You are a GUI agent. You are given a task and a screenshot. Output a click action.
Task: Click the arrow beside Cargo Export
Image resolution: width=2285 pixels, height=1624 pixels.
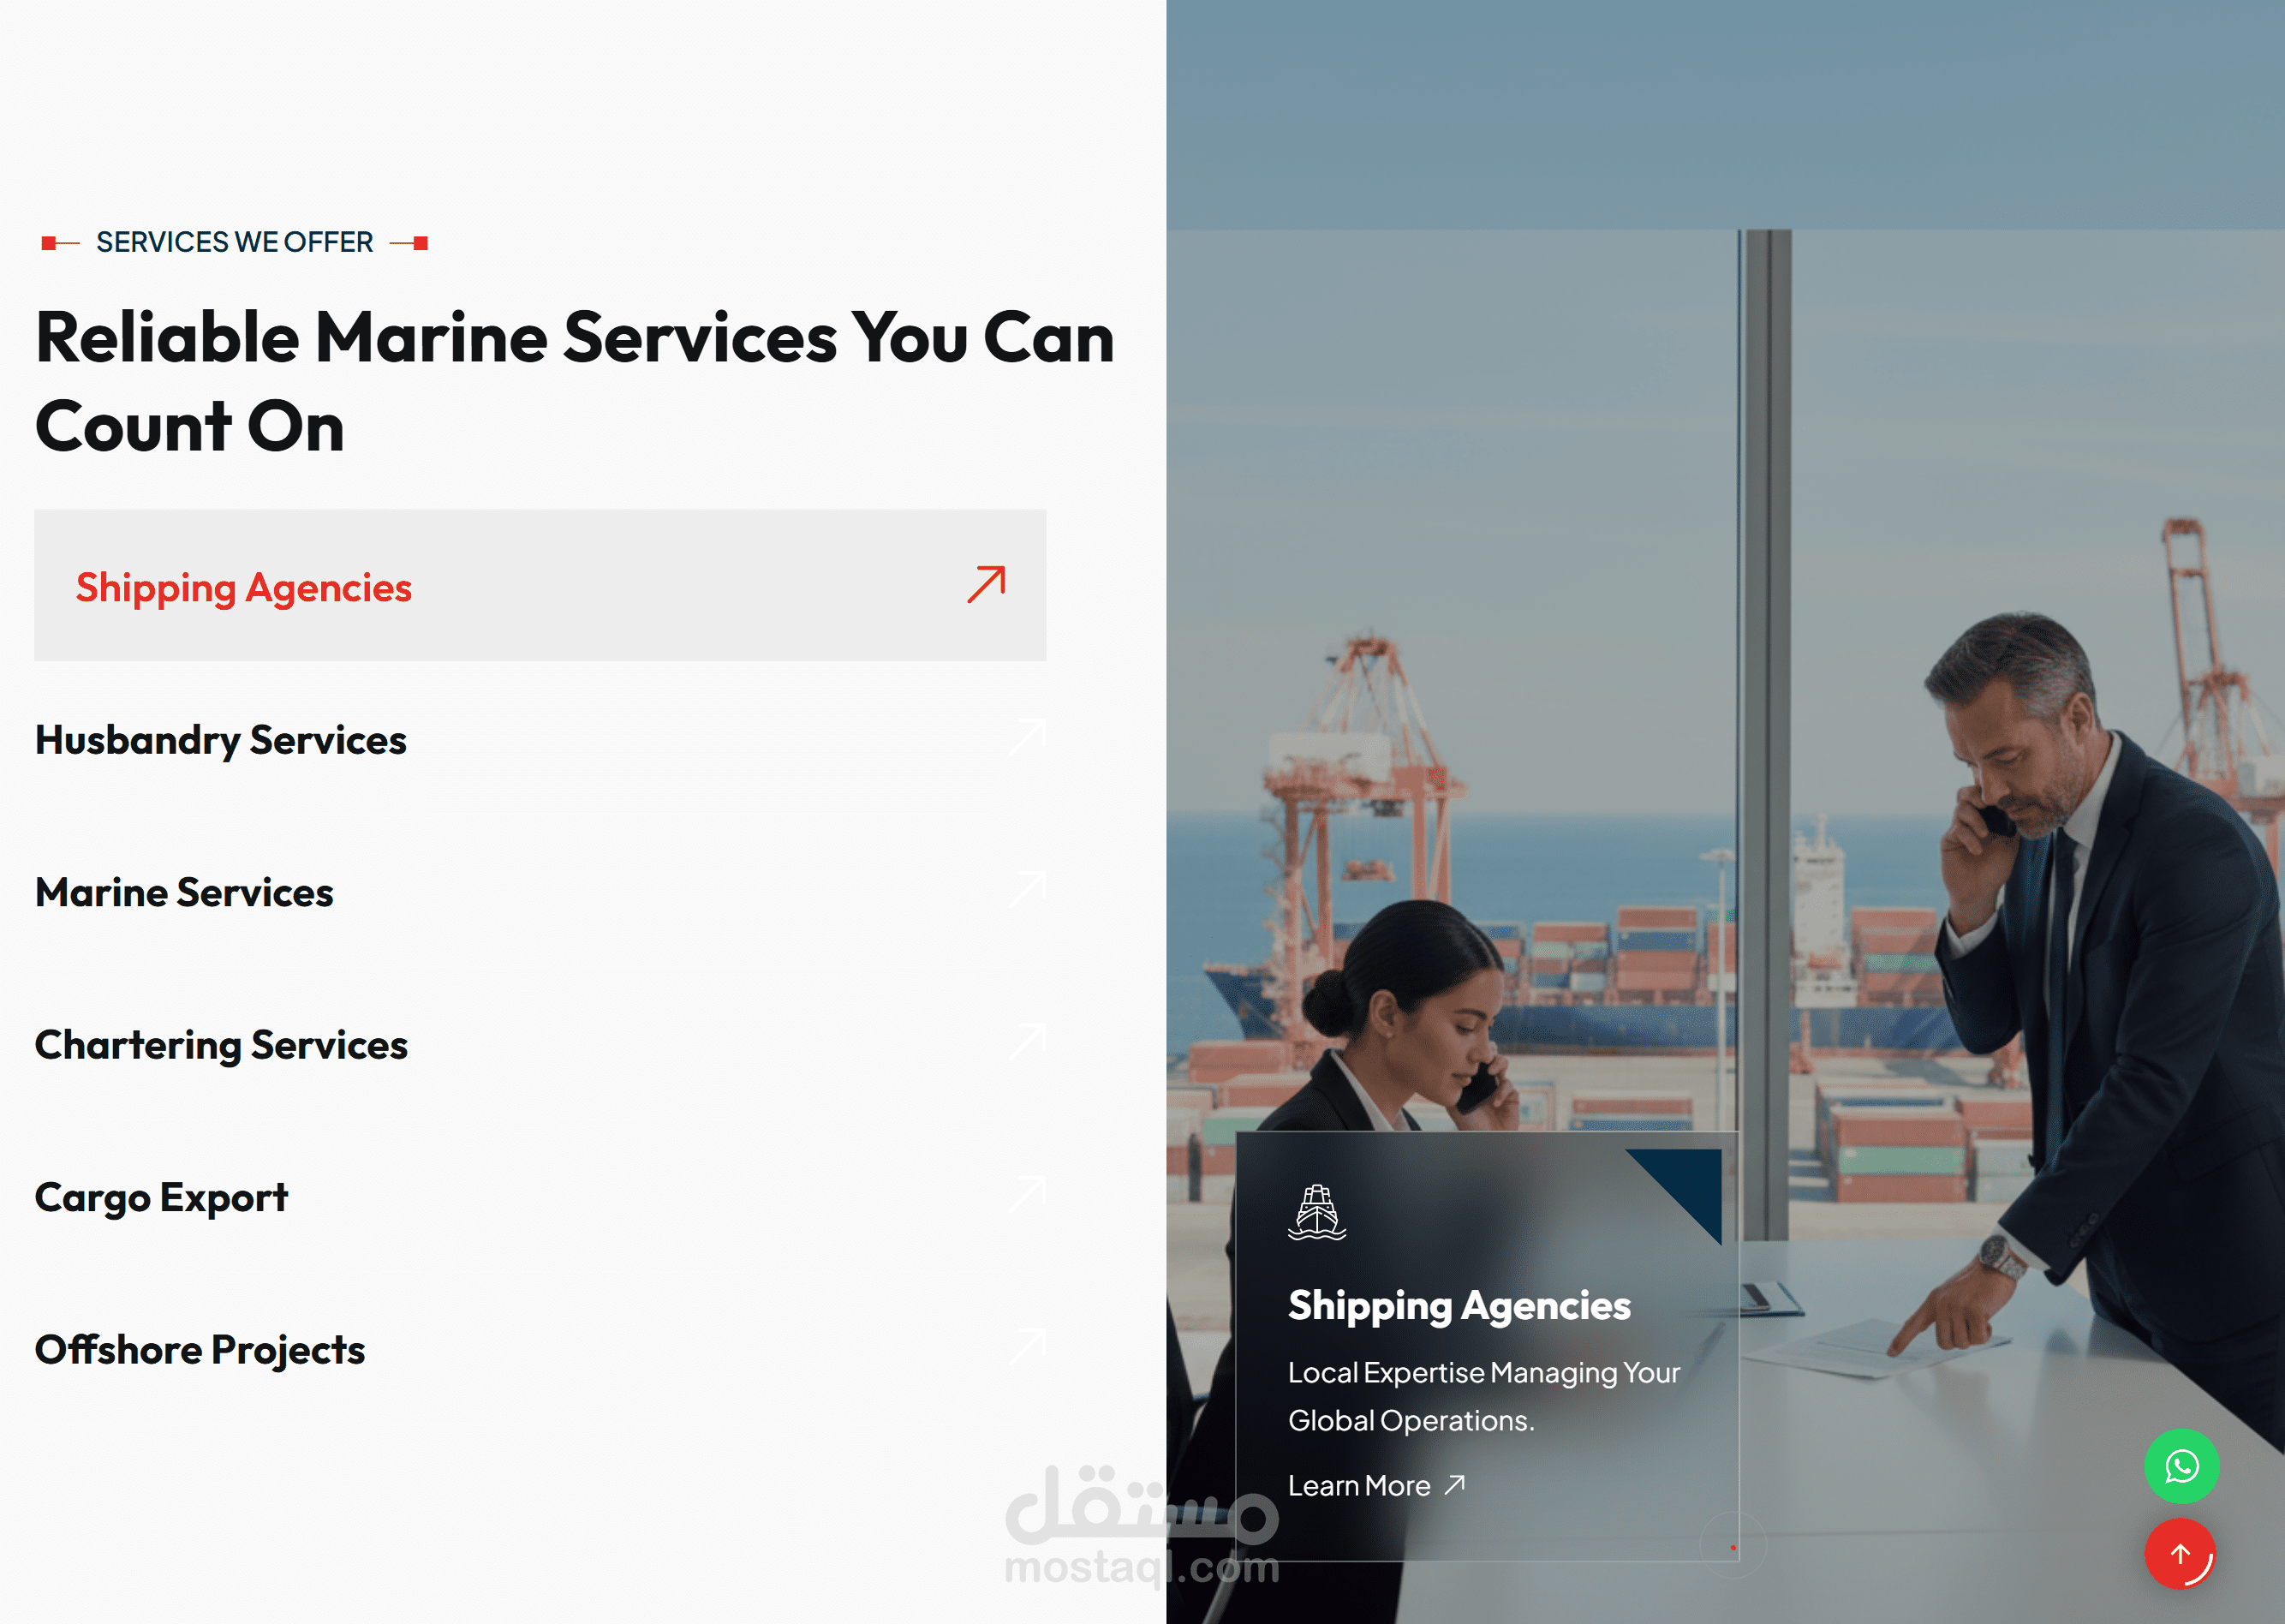tap(1027, 1195)
